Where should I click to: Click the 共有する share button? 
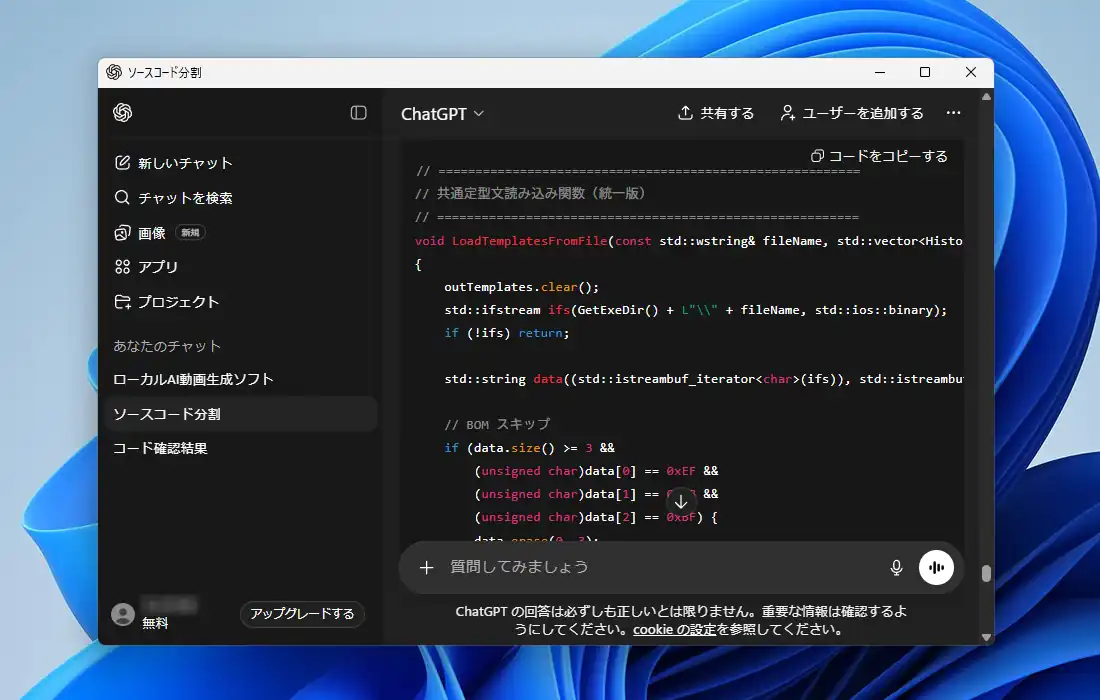[716, 113]
